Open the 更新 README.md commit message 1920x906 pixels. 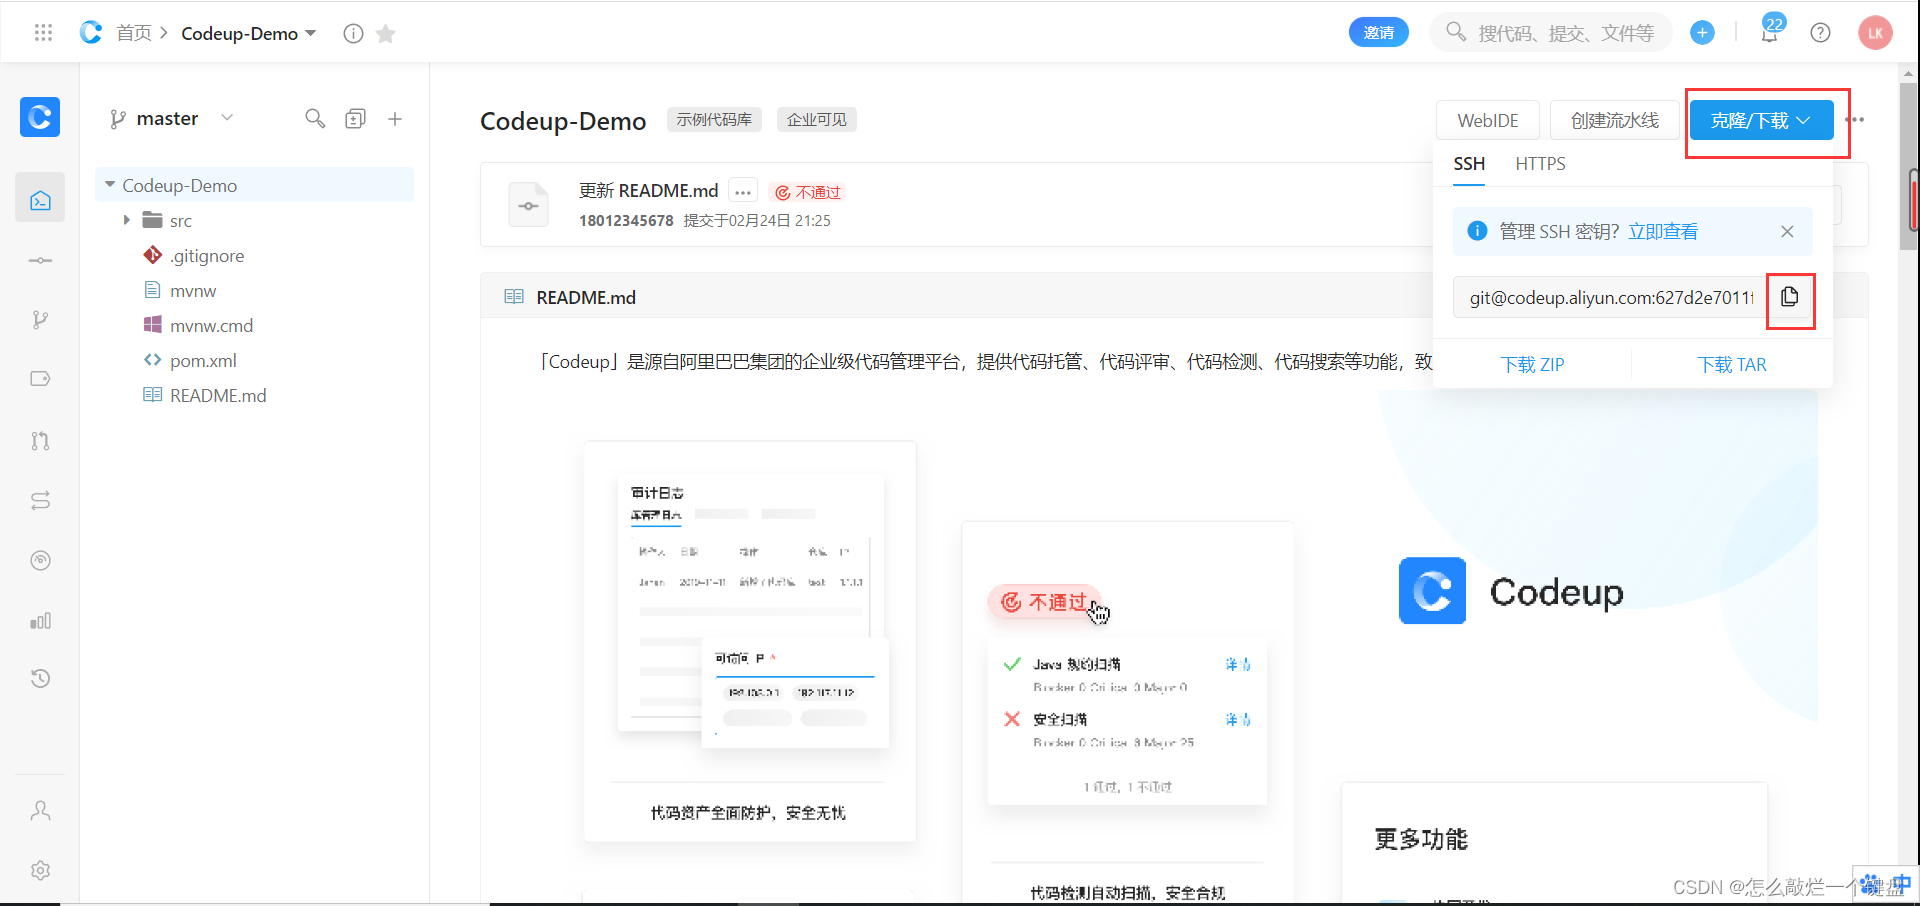click(x=648, y=191)
